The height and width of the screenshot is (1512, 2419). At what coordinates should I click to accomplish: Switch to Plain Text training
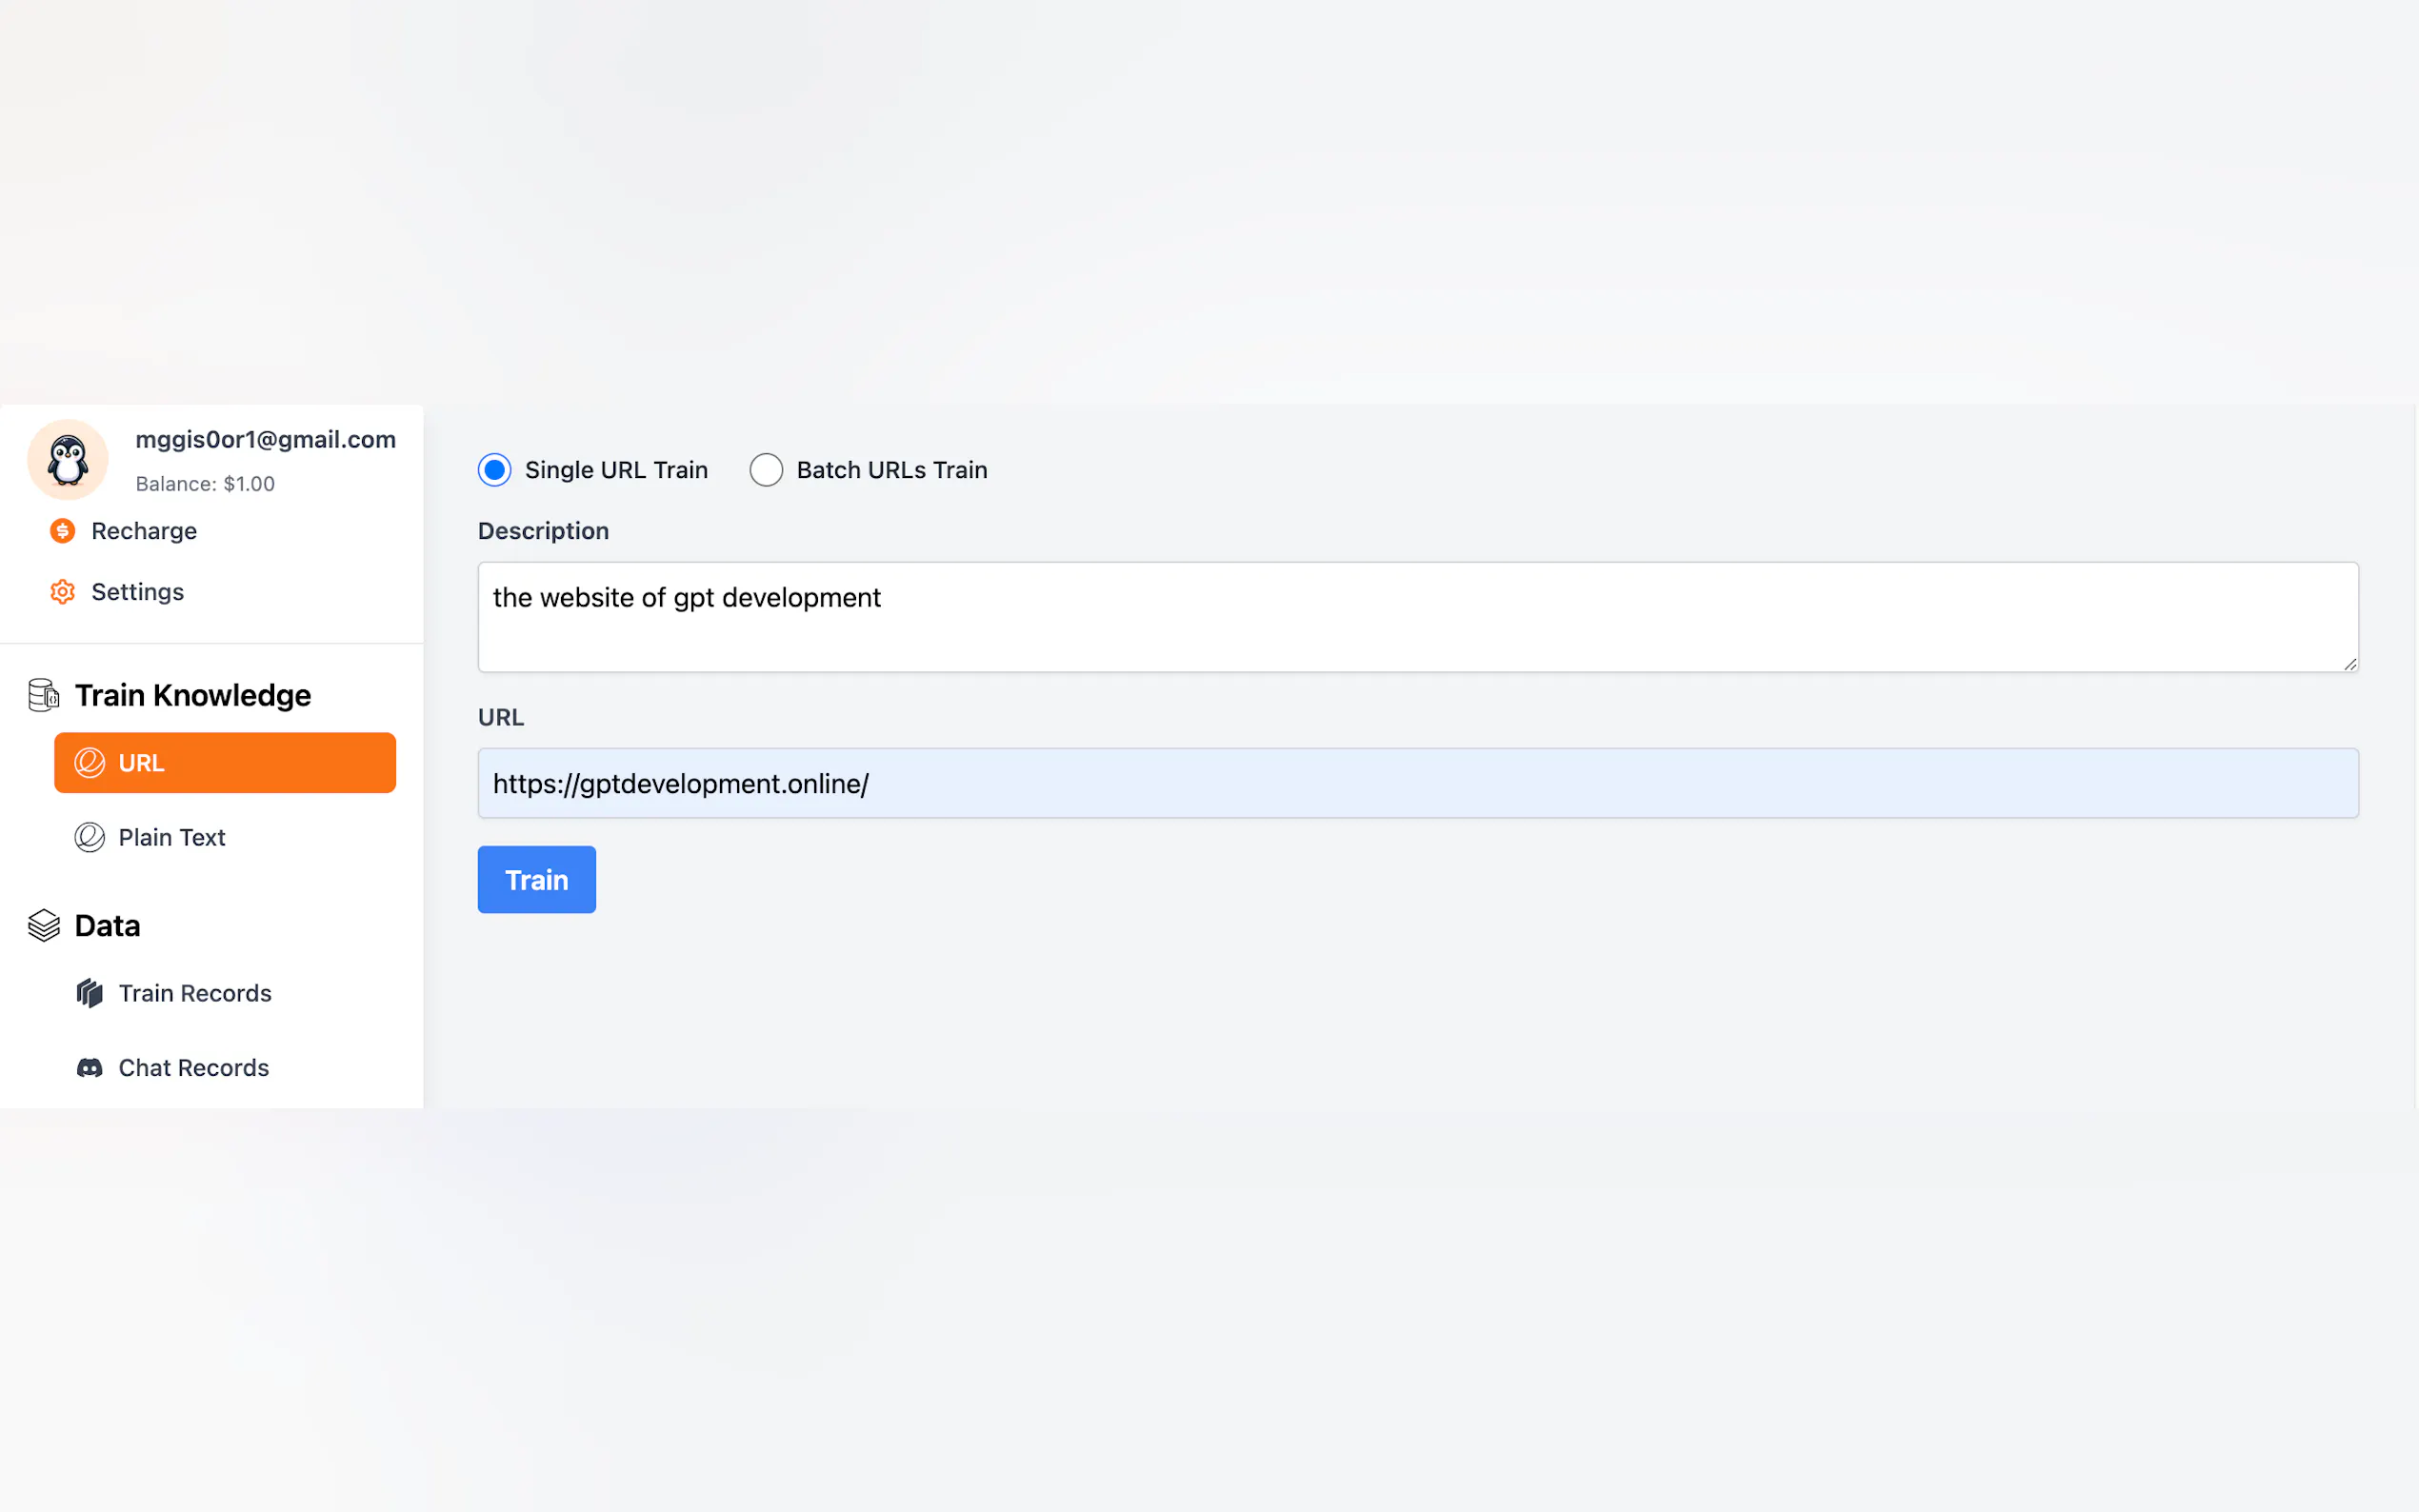coord(172,837)
